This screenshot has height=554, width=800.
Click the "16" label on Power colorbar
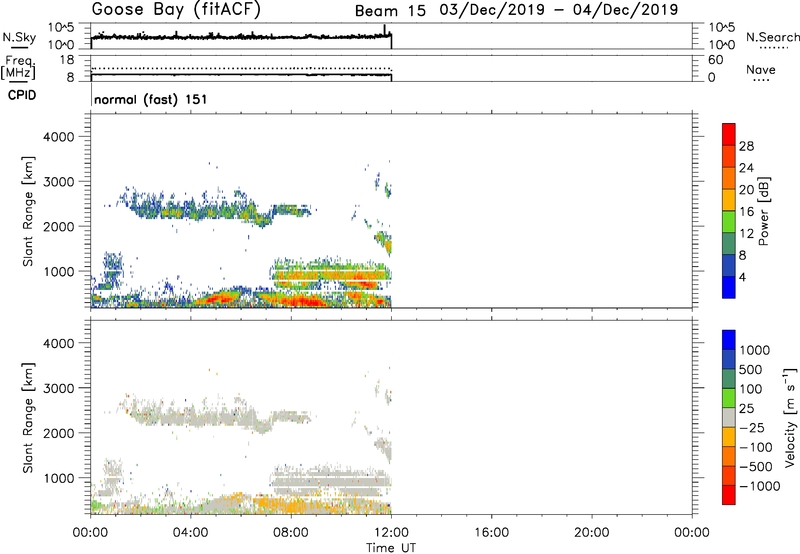tap(746, 212)
